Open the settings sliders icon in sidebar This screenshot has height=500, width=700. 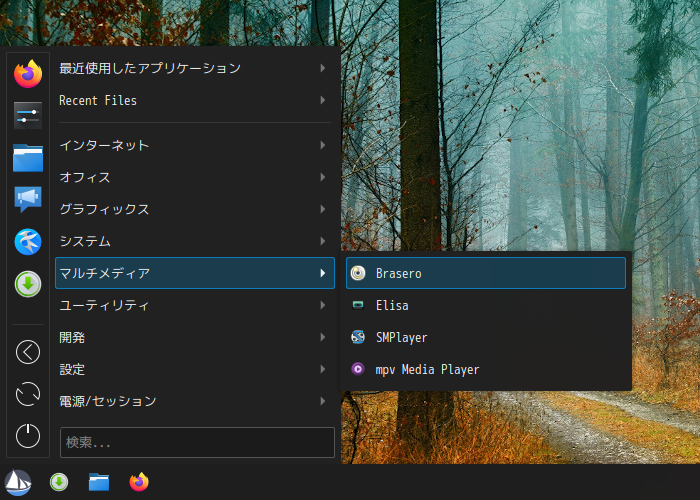28,115
